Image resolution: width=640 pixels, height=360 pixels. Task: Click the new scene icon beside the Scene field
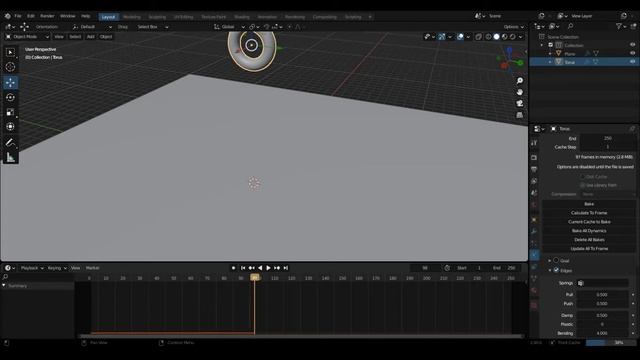pos(542,16)
